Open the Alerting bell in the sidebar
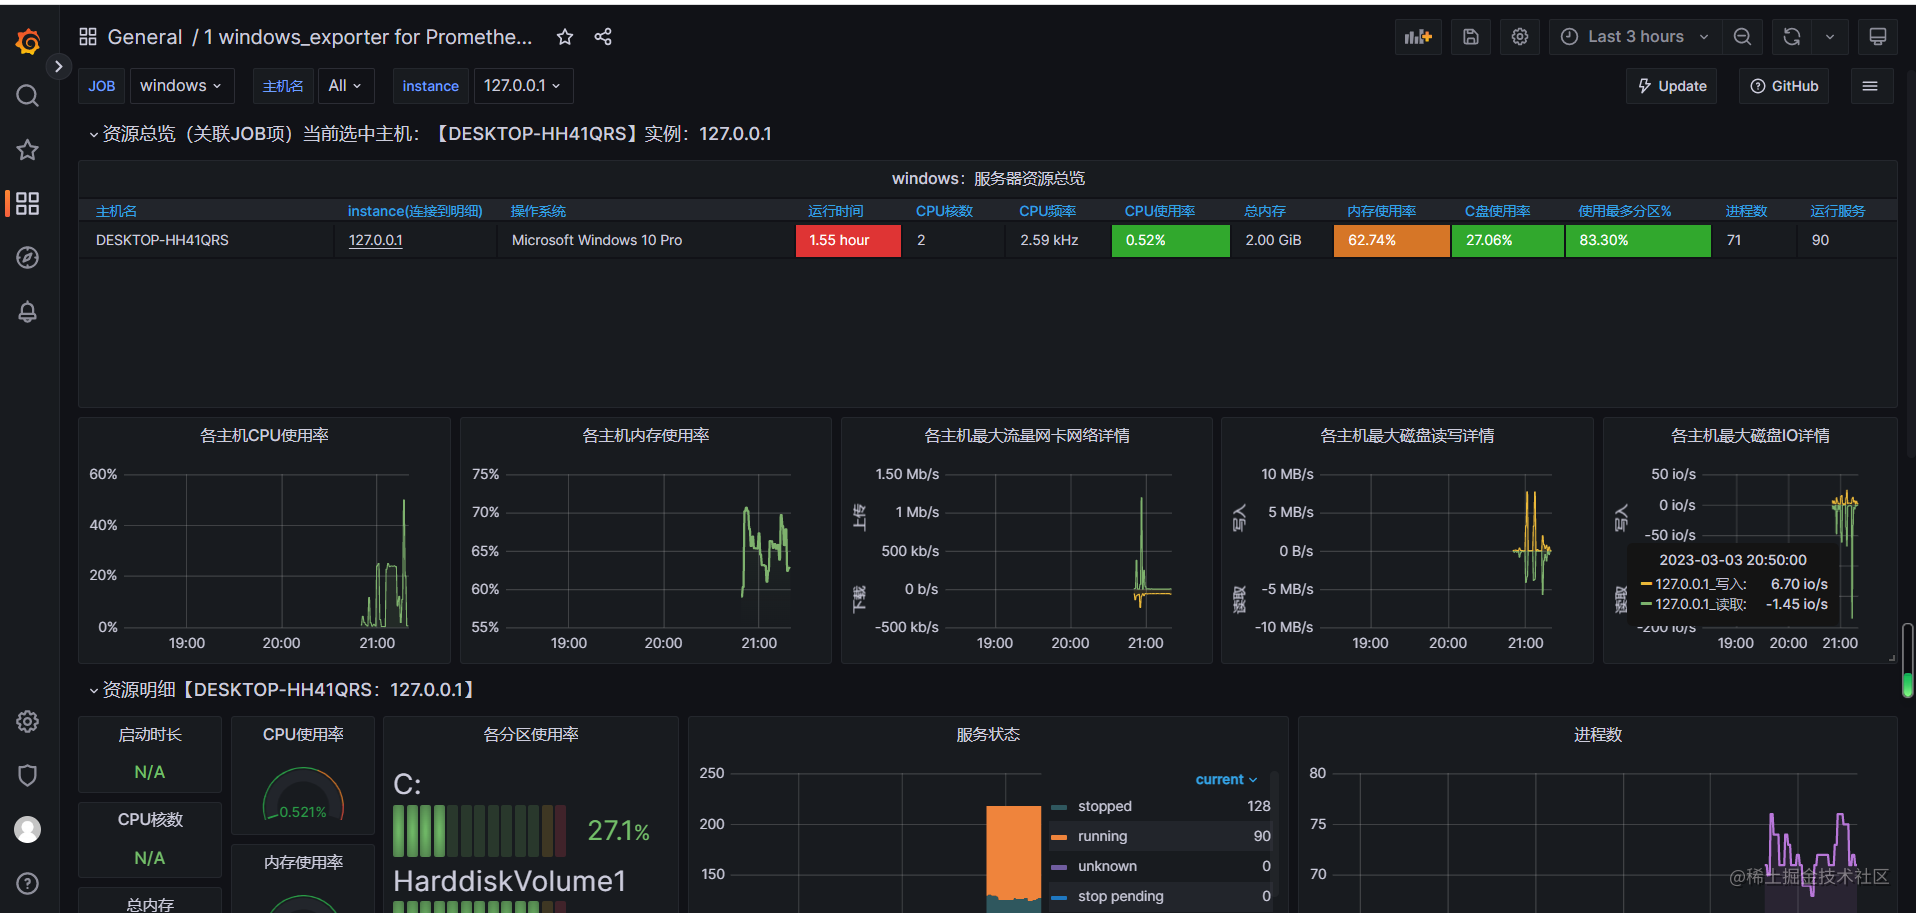Screen dimensions: 1916x913 [x=27, y=312]
